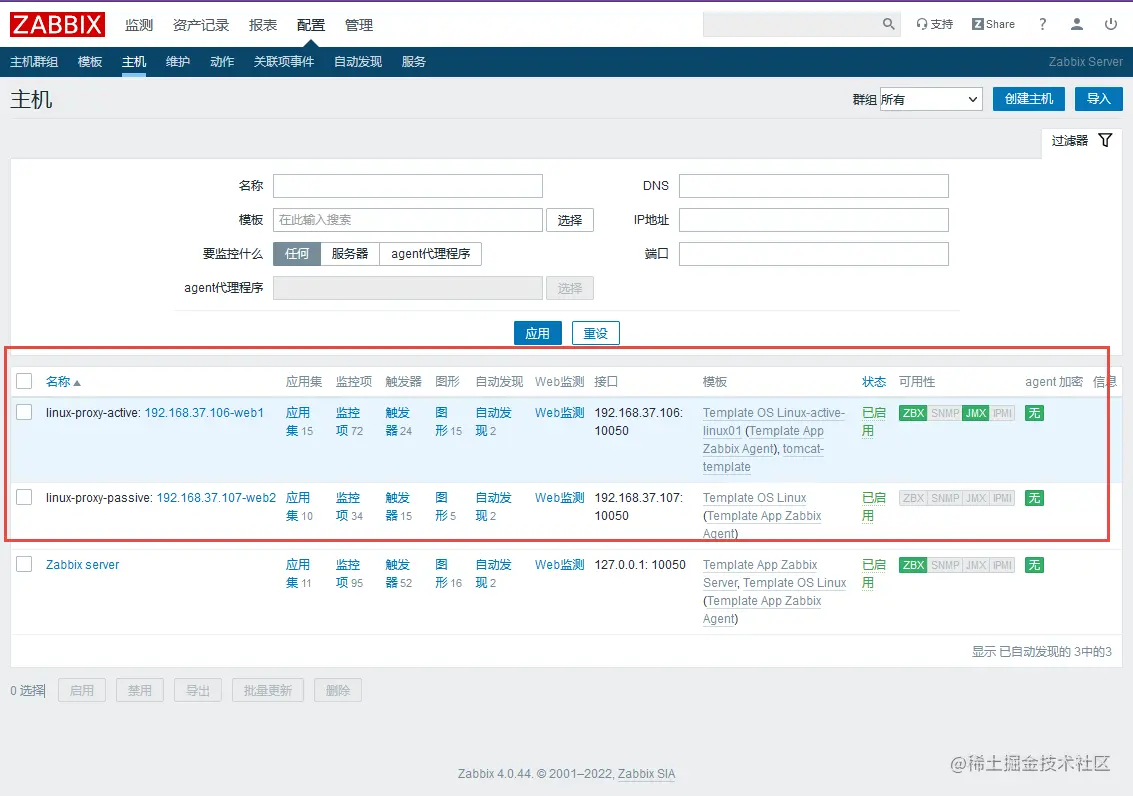Go to 自动发现 submenu
This screenshot has height=796, width=1133.
pyautogui.click(x=358, y=62)
